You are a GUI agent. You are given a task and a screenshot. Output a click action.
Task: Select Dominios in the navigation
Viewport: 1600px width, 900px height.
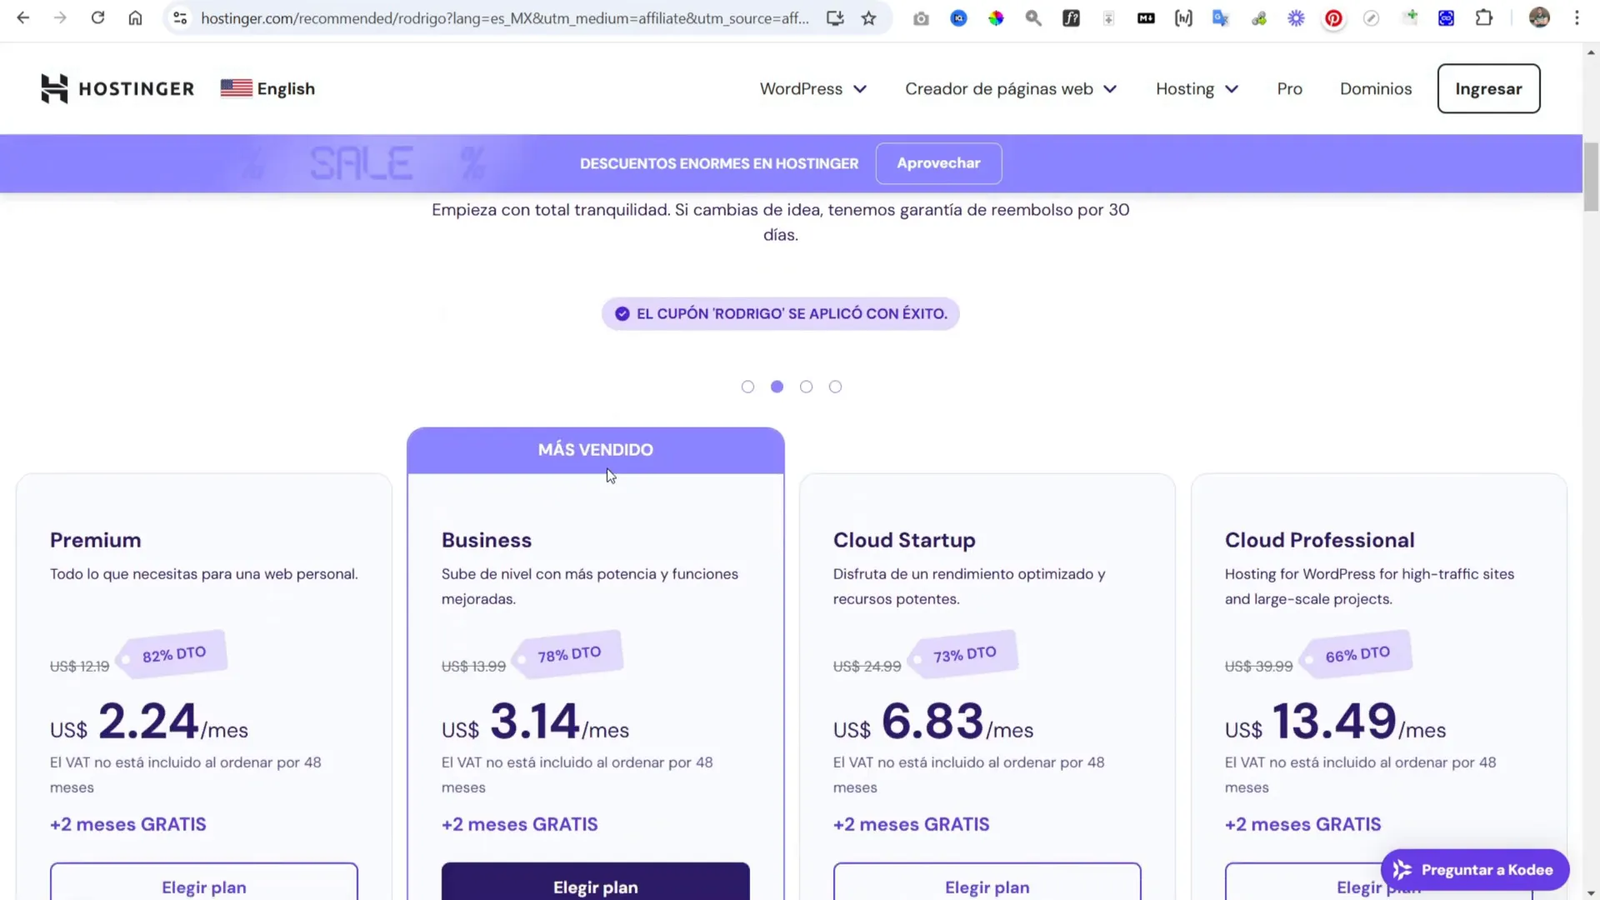coord(1376,88)
